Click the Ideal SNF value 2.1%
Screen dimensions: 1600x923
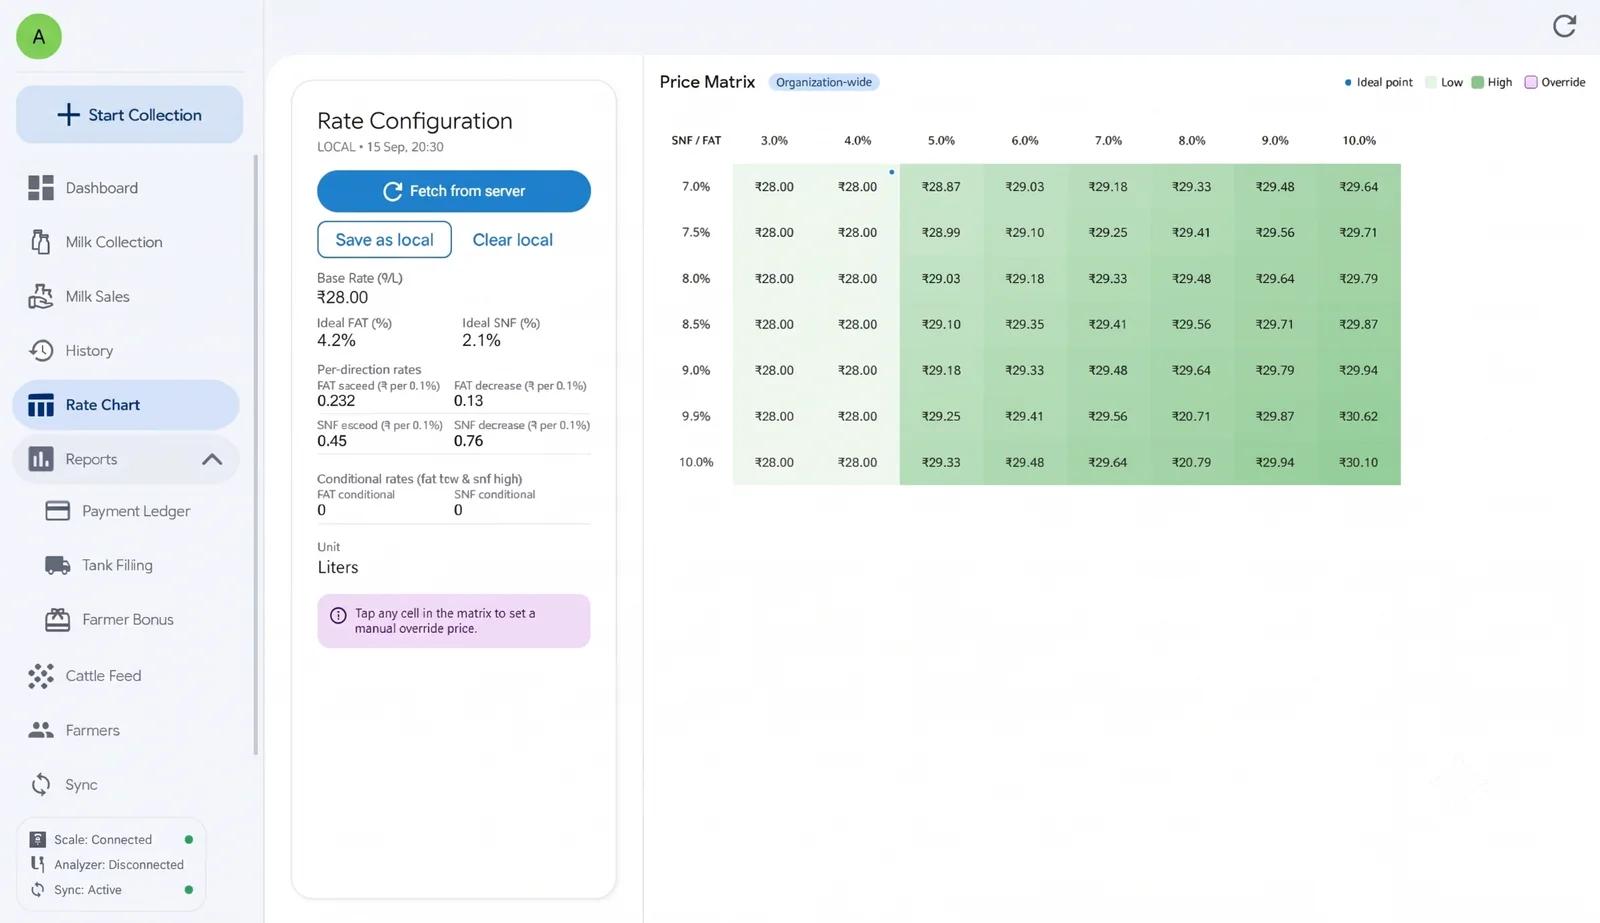pos(481,340)
